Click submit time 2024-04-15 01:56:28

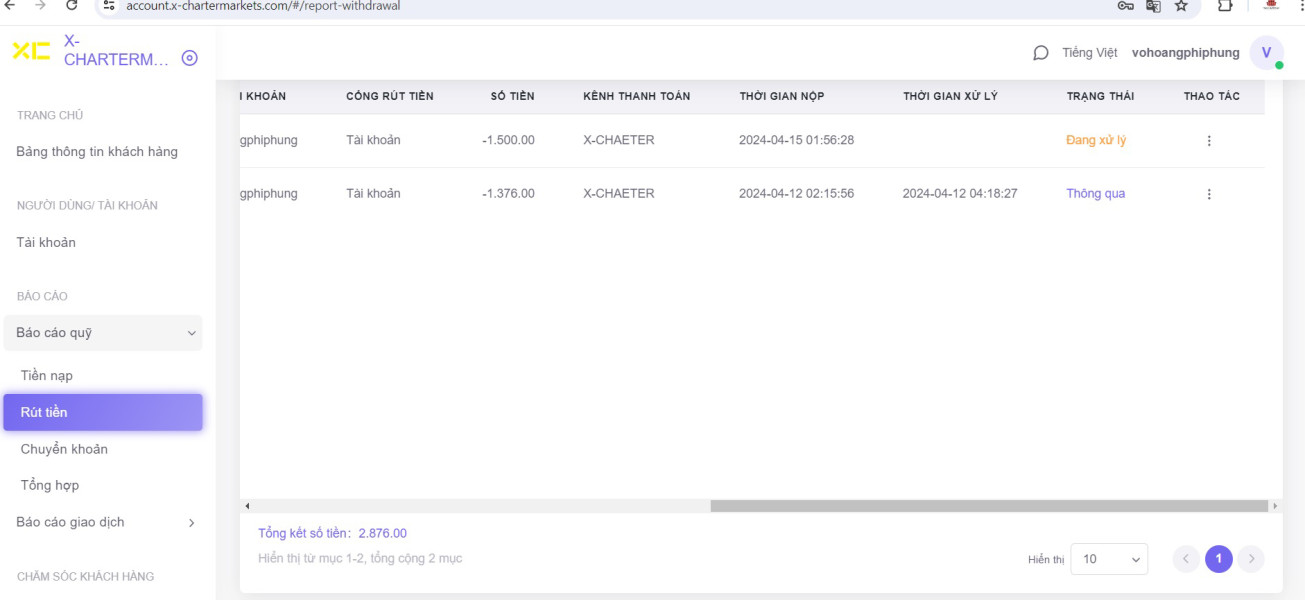point(797,140)
